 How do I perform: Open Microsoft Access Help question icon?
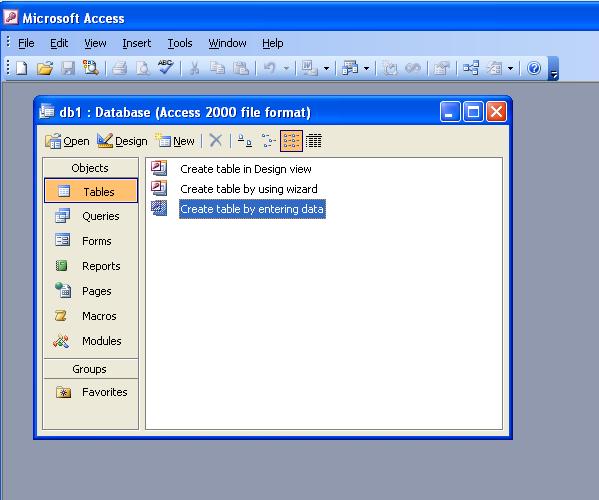point(534,68)
